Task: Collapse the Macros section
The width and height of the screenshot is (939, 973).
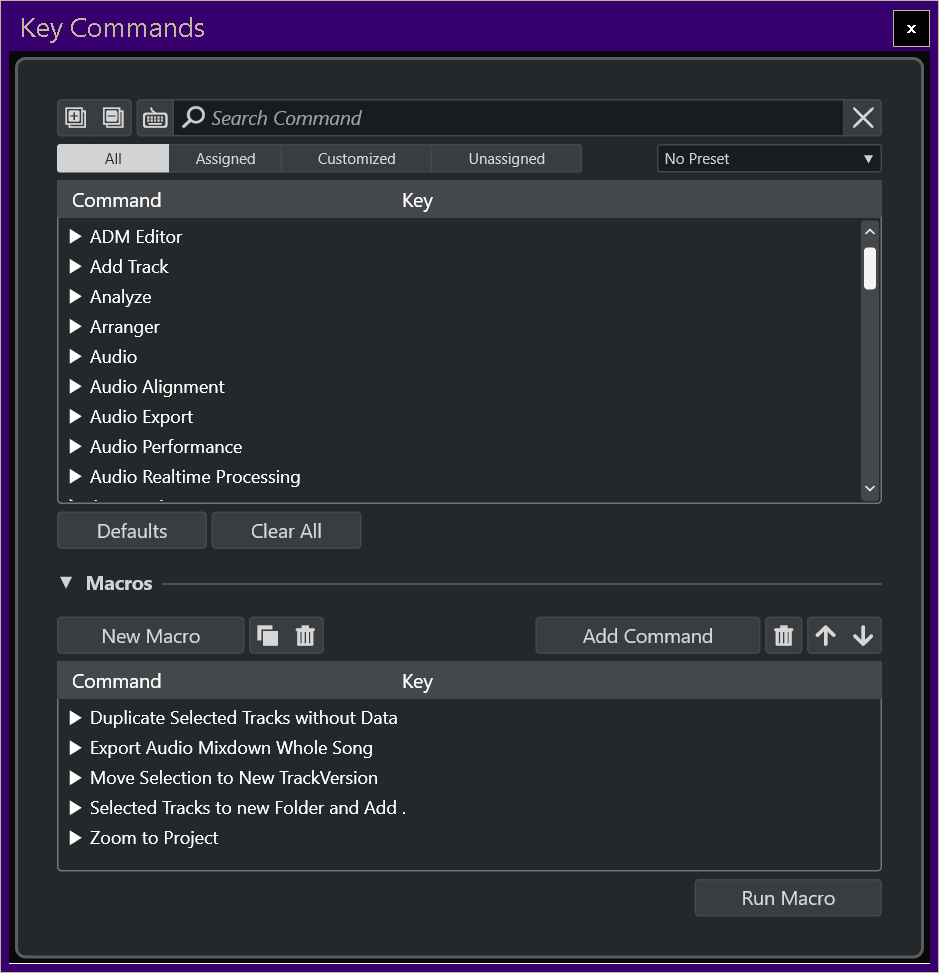Action: (66, 583)
